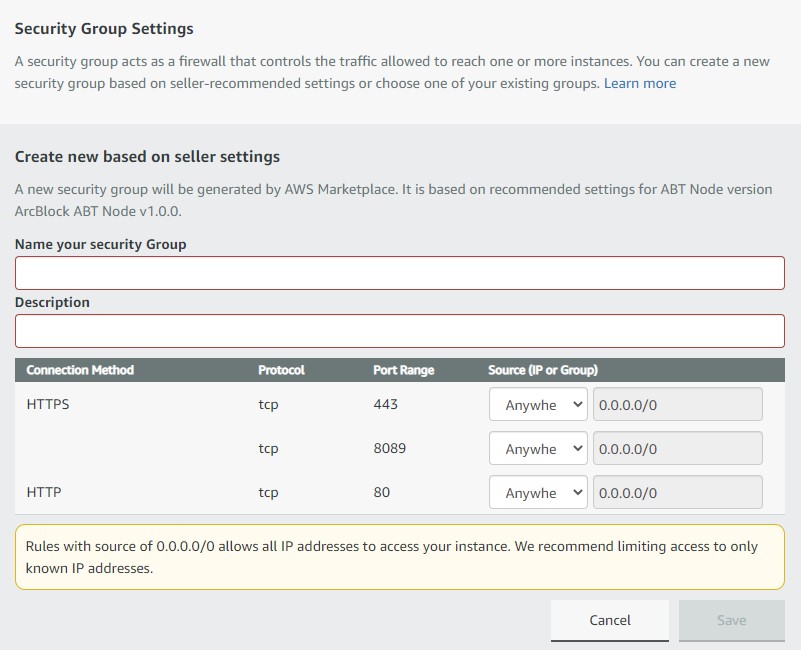Focus the Description text field
This screenshot has width=801, height=650.
click(399, 331)
